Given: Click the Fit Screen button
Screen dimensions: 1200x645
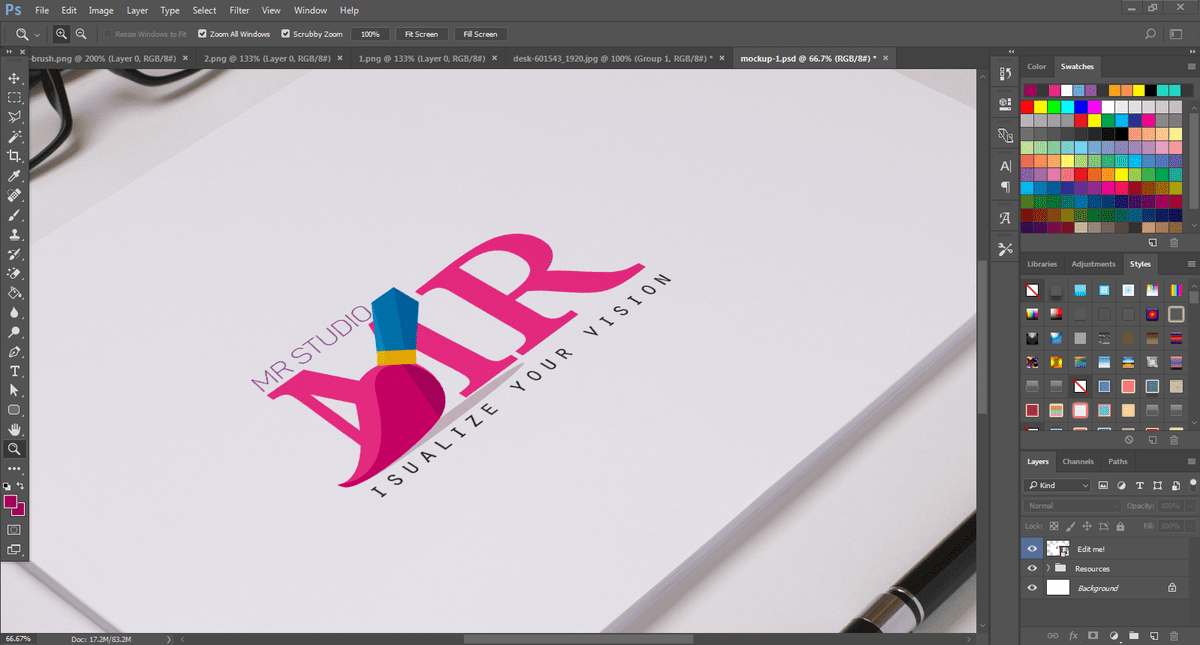Looking at the screenshot, I should (421, 34).
